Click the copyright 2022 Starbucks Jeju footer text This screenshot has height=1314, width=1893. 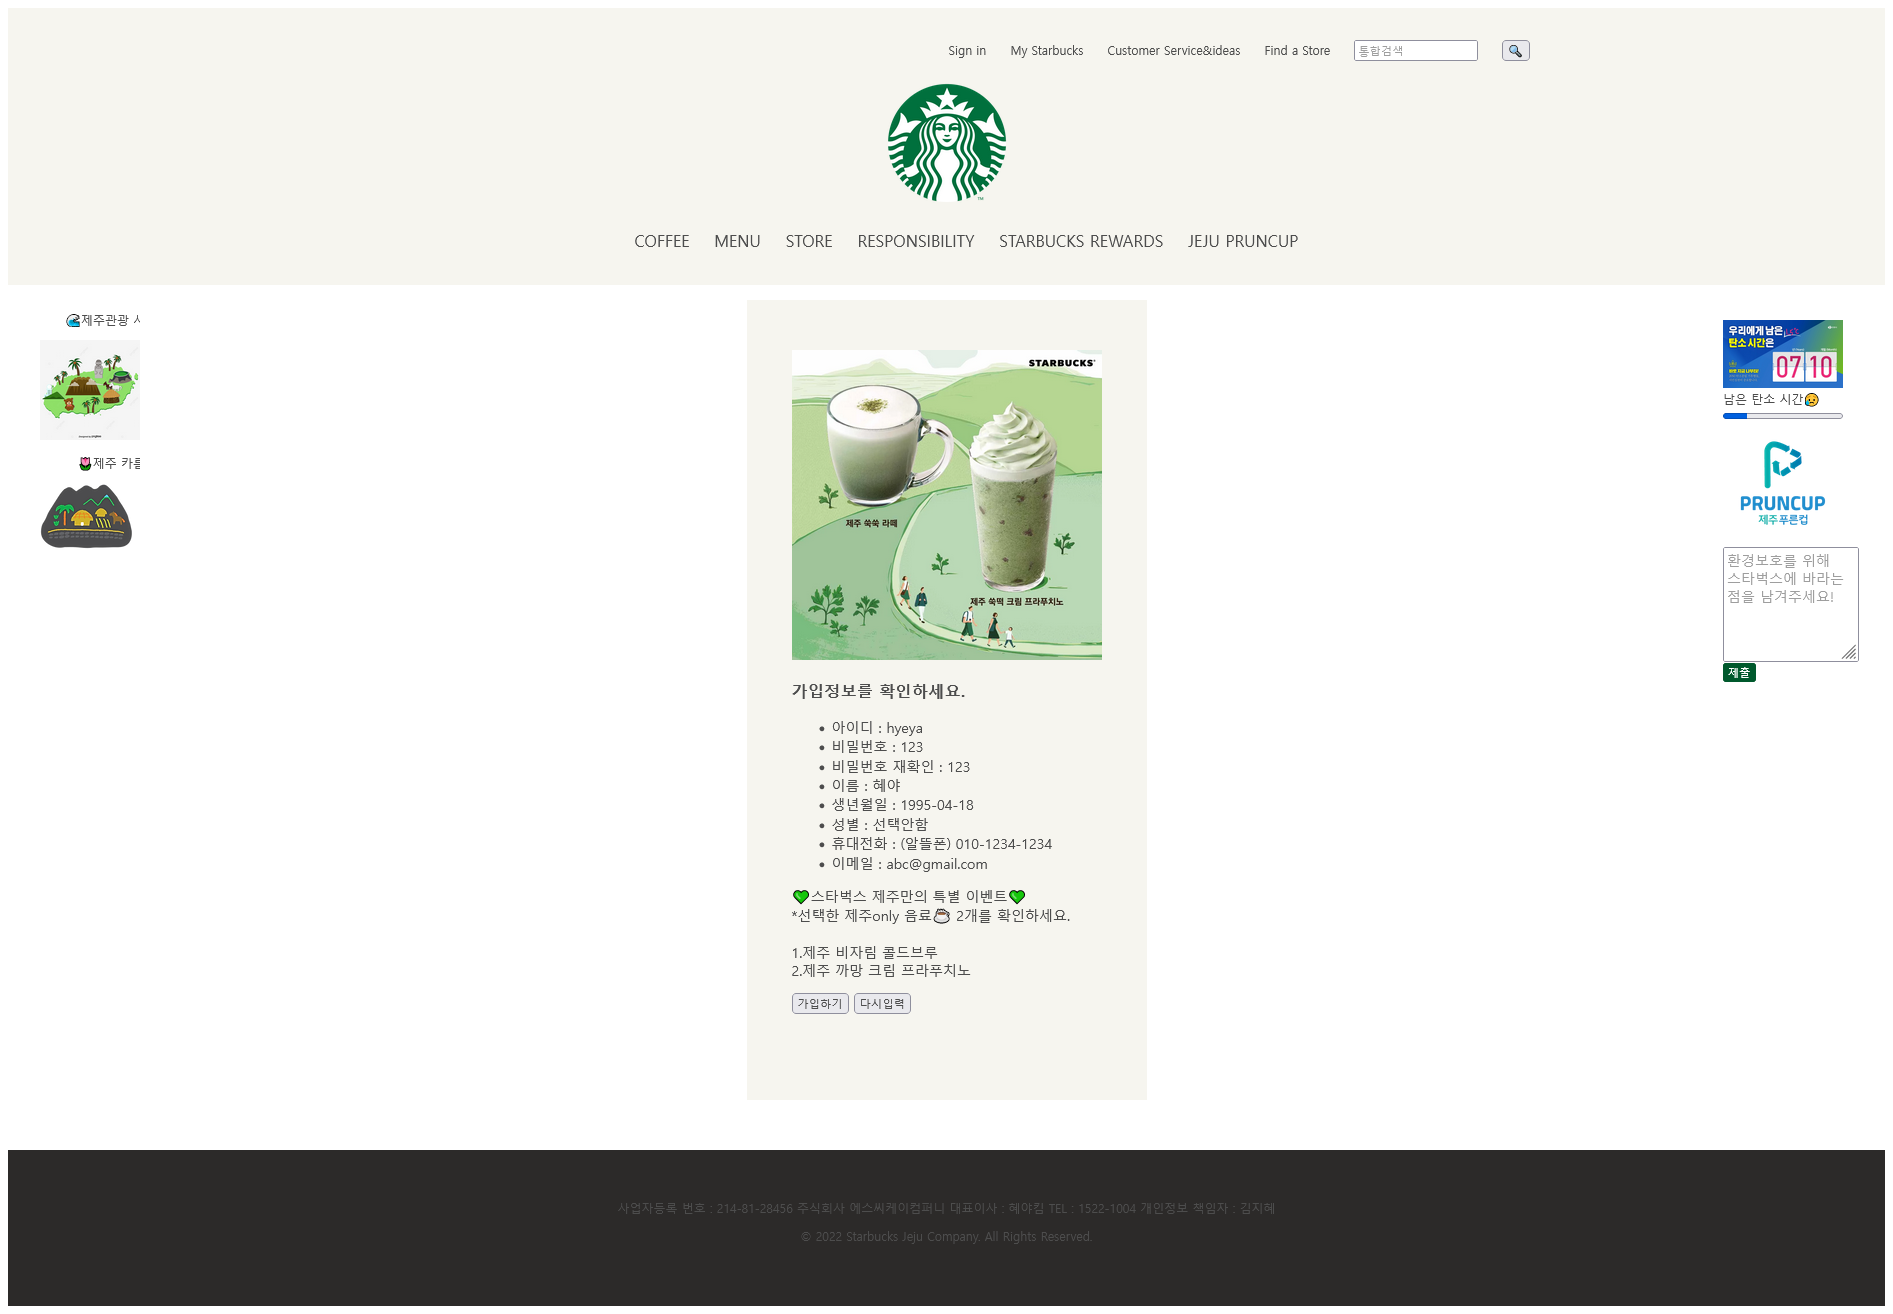click(946, 1237)
